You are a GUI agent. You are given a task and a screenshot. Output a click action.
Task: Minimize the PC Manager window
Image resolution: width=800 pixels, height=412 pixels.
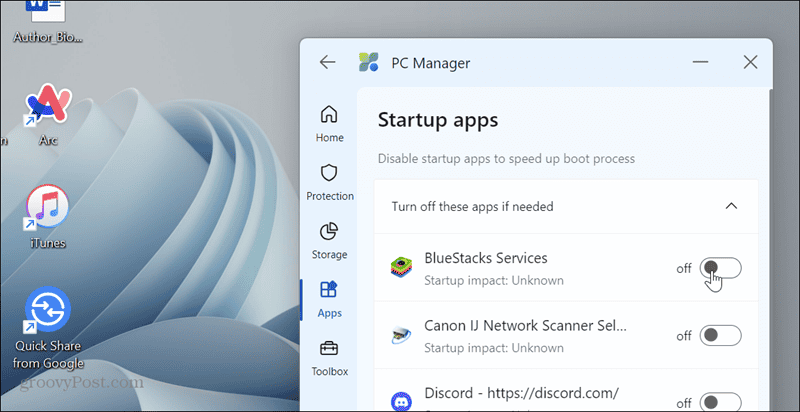(x=701, y=62)
